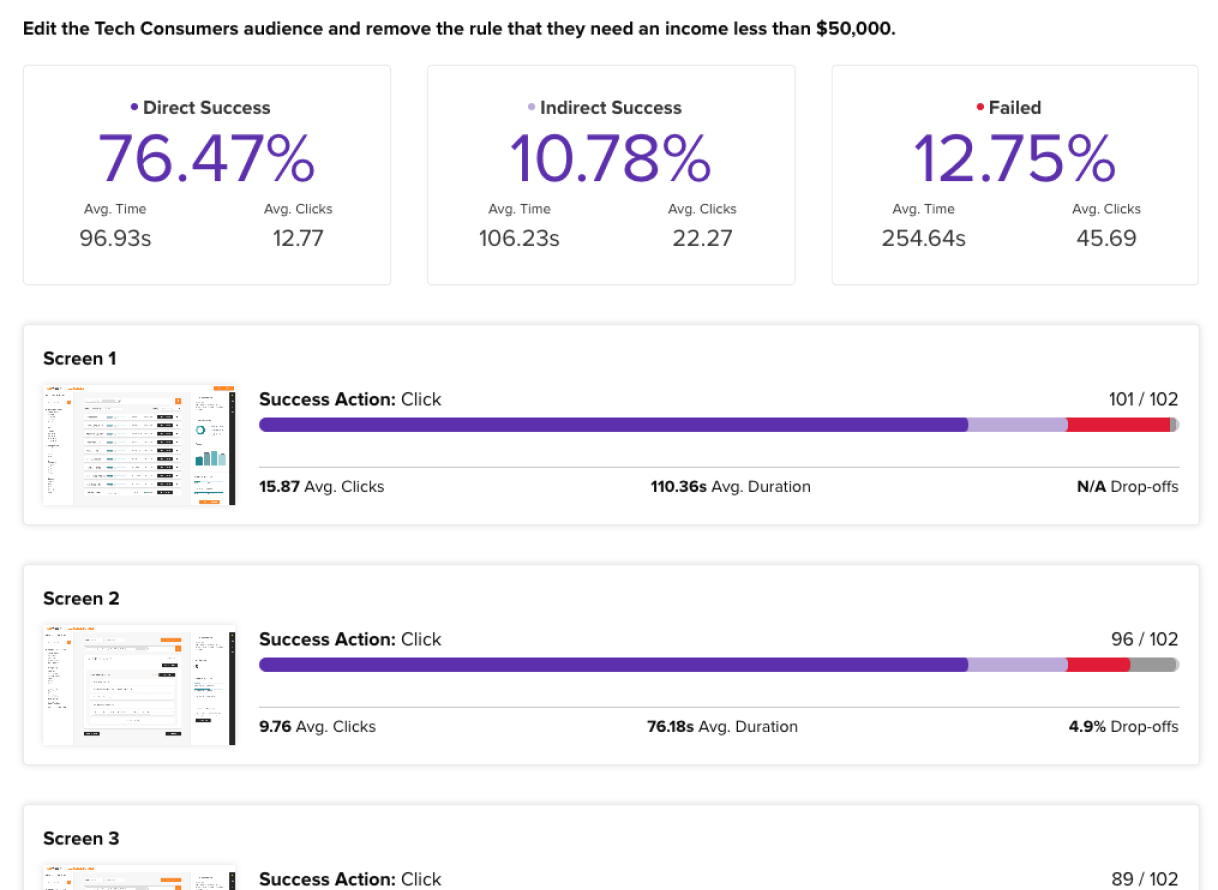The height and width of the screenshot is (890, 1218).
Task: Click the Screen 2 purple direct-success bar
Action: [x=613, y=665]
